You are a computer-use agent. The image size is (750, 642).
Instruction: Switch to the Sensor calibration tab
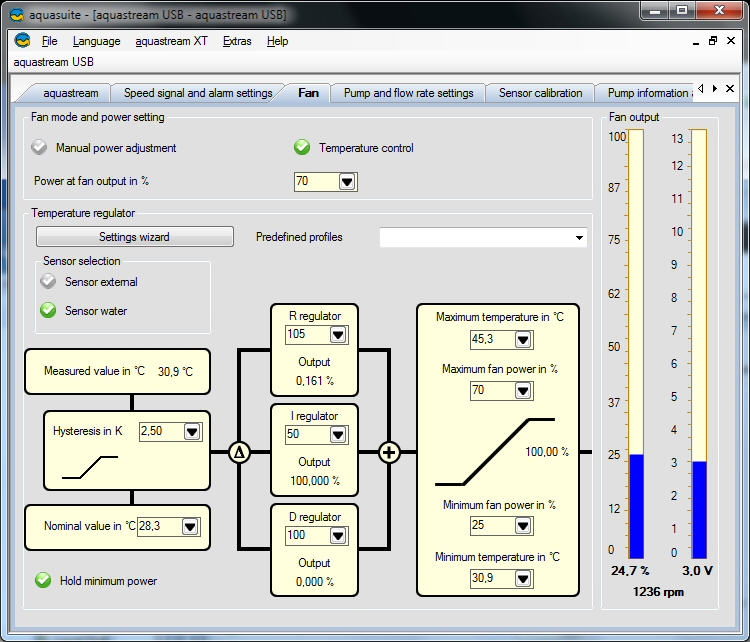point(540,93)
